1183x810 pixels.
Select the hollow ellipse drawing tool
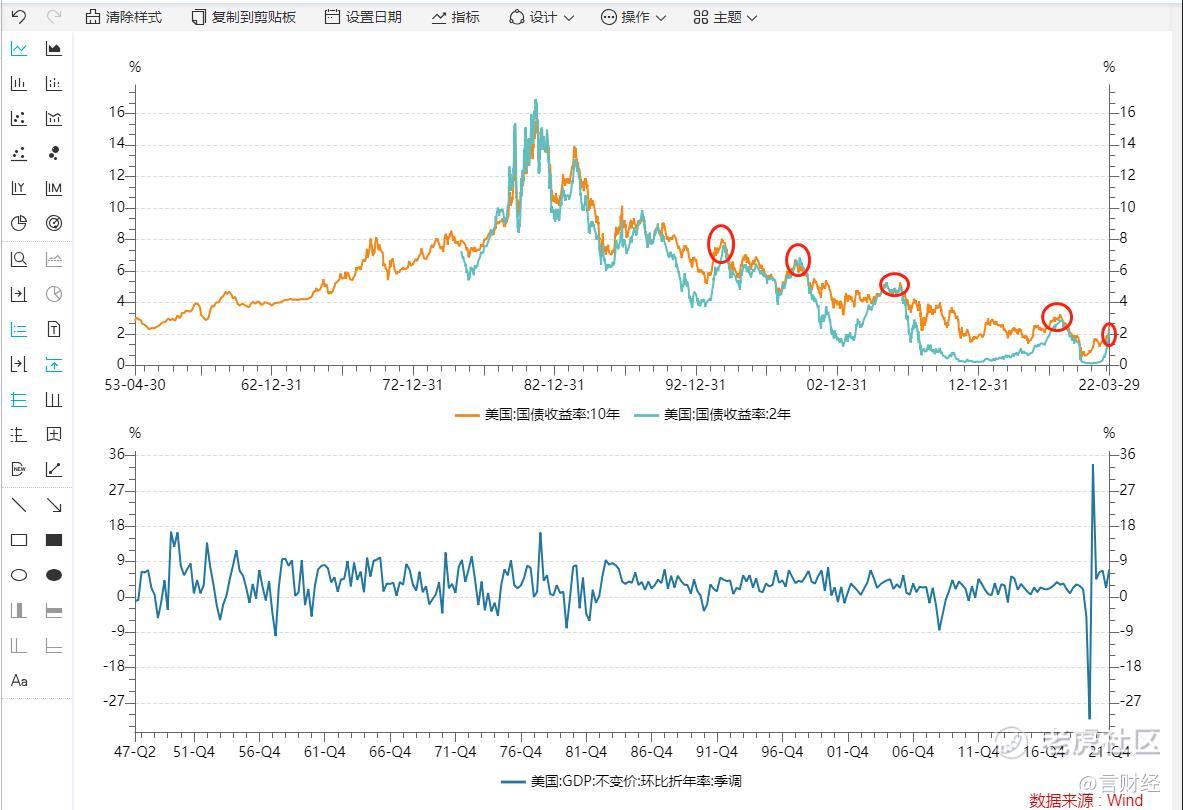pyautogui.click(x=19, y=575)
